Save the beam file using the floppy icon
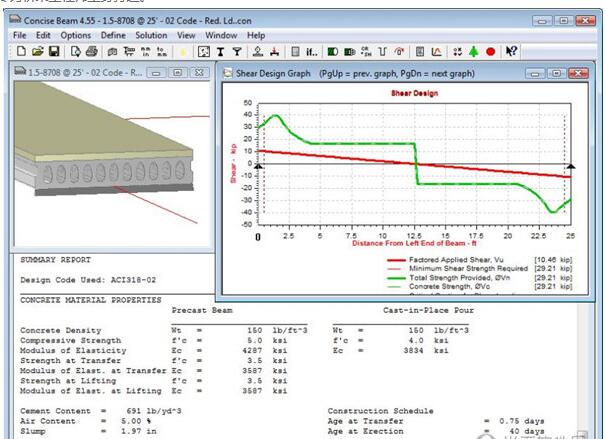Image resolution: width=605 pixels, height=439 pixels. (53, 50)
